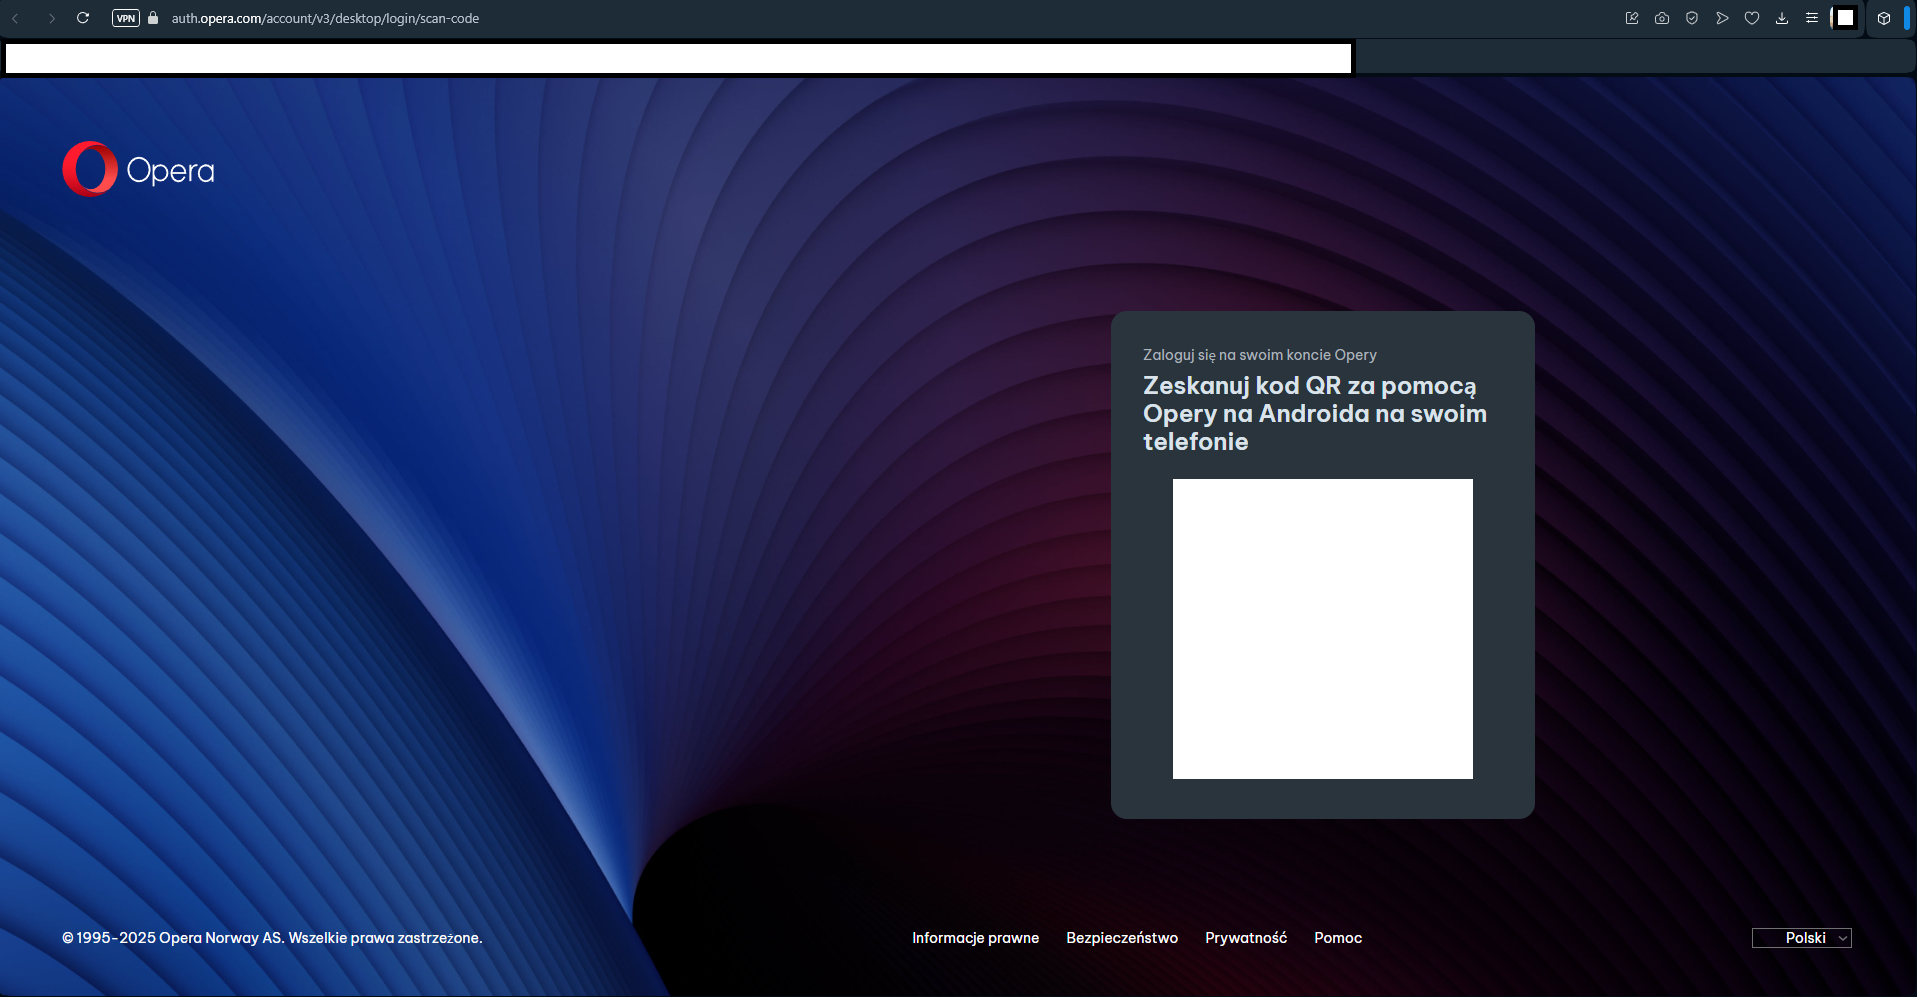Open the Downloads icon

pos(1782,18)
